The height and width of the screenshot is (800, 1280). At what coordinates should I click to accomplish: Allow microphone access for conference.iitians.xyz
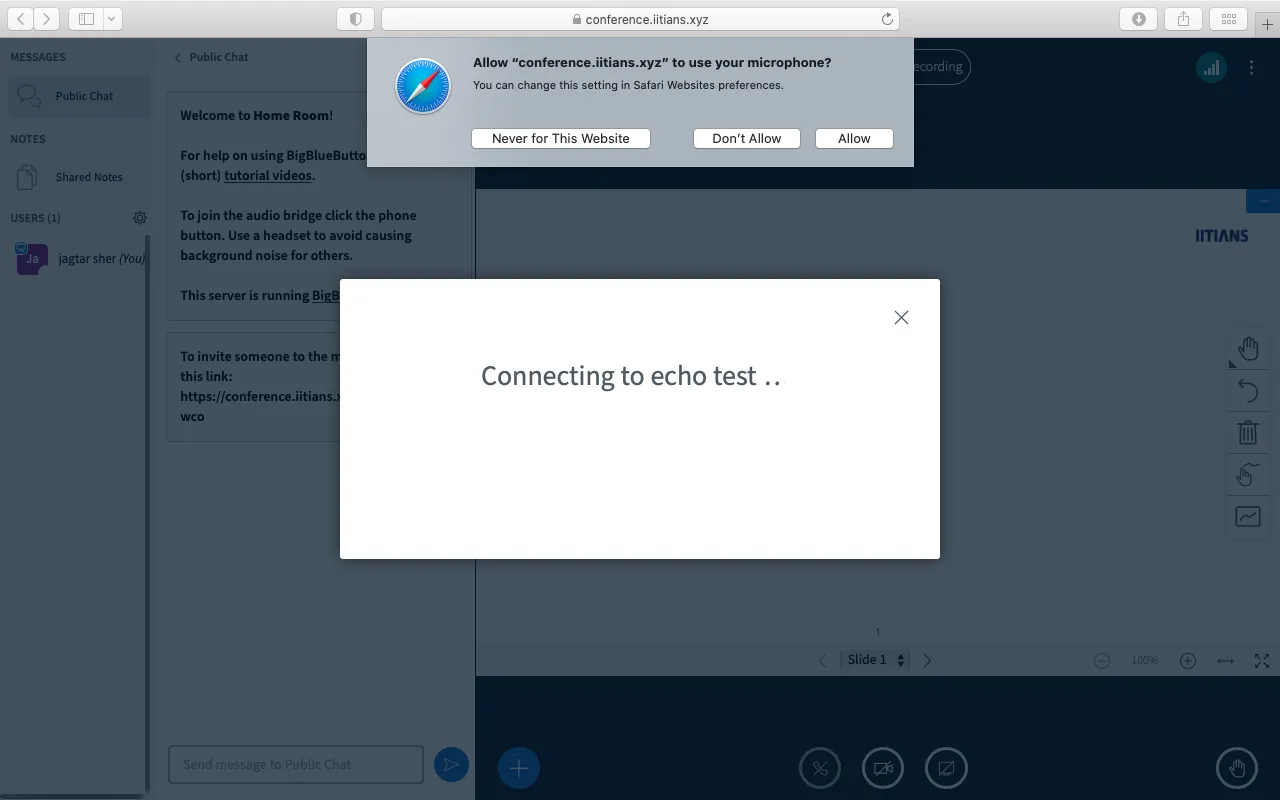(x=854, y=138)
